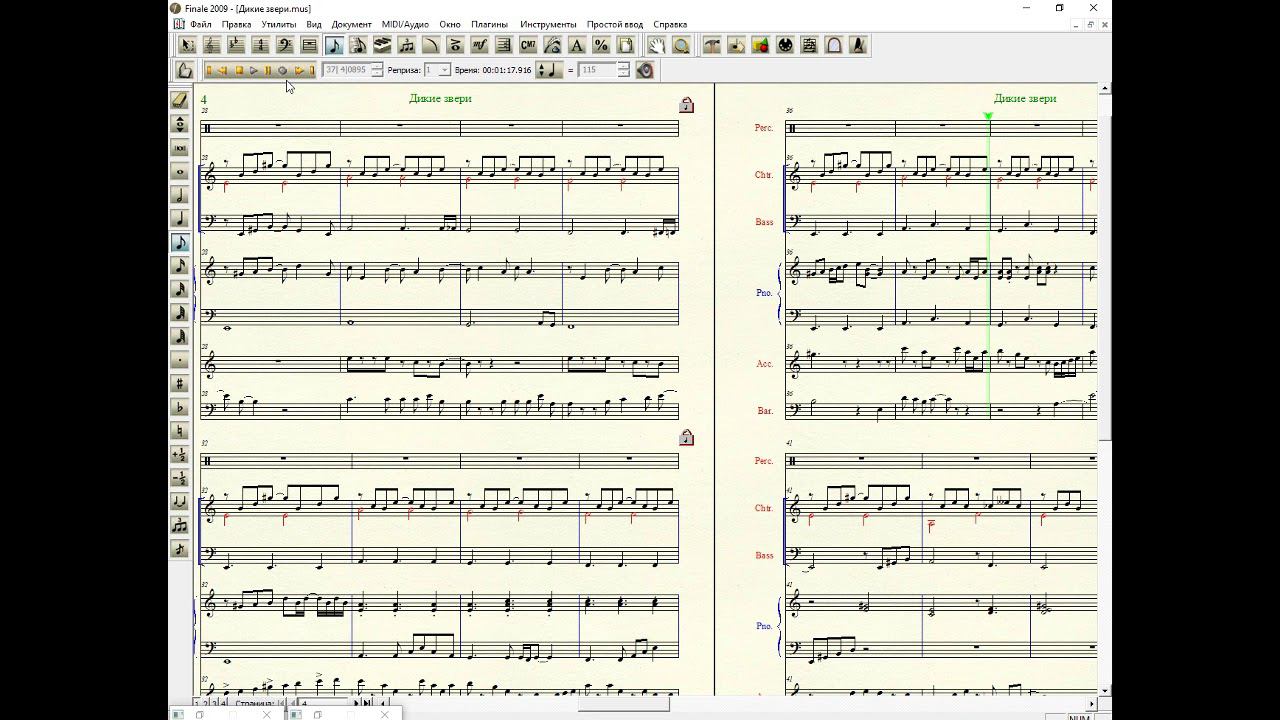Toggle the tie tool

[x=180, y=502]
